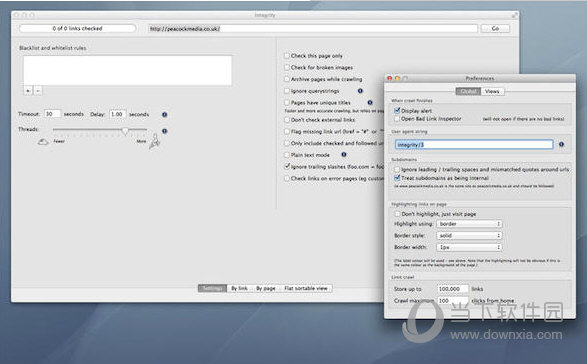Minimize the Preferences window
This screenshot has height=364, width=587.
click(x=397, y=78)
